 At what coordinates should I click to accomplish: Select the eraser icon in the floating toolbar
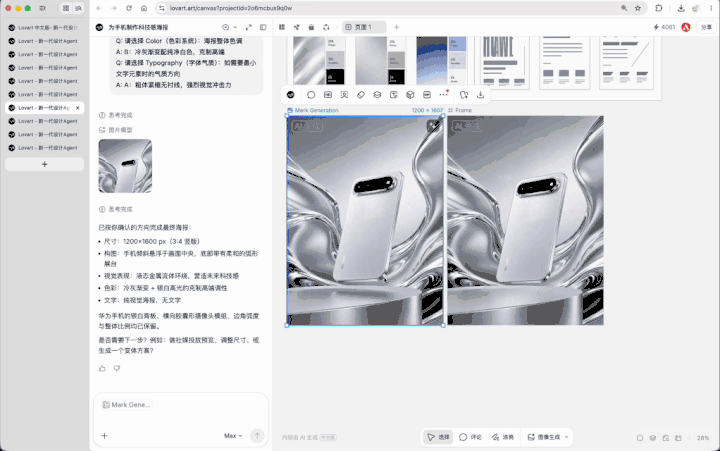click(x=361, y=95)
